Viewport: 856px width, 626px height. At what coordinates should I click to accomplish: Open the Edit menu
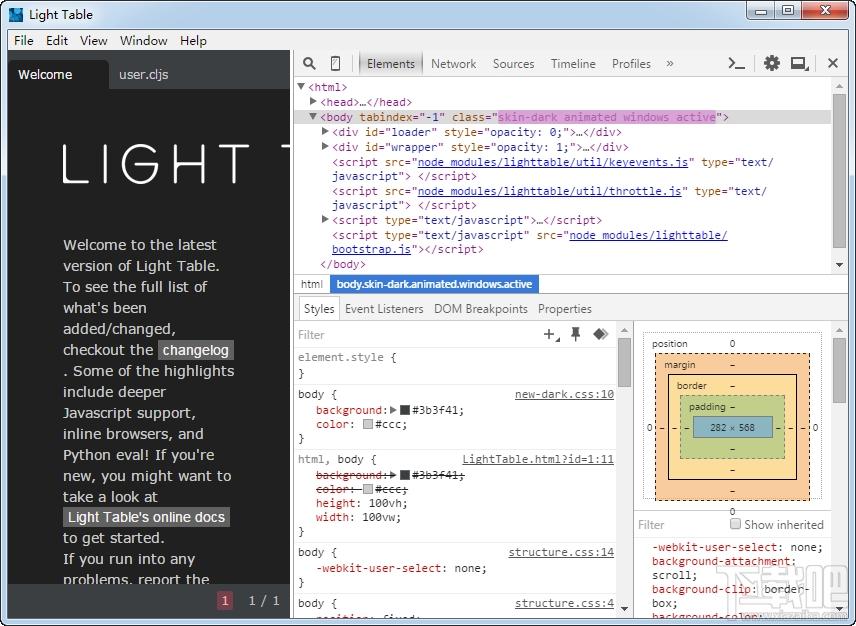[57, 40]
